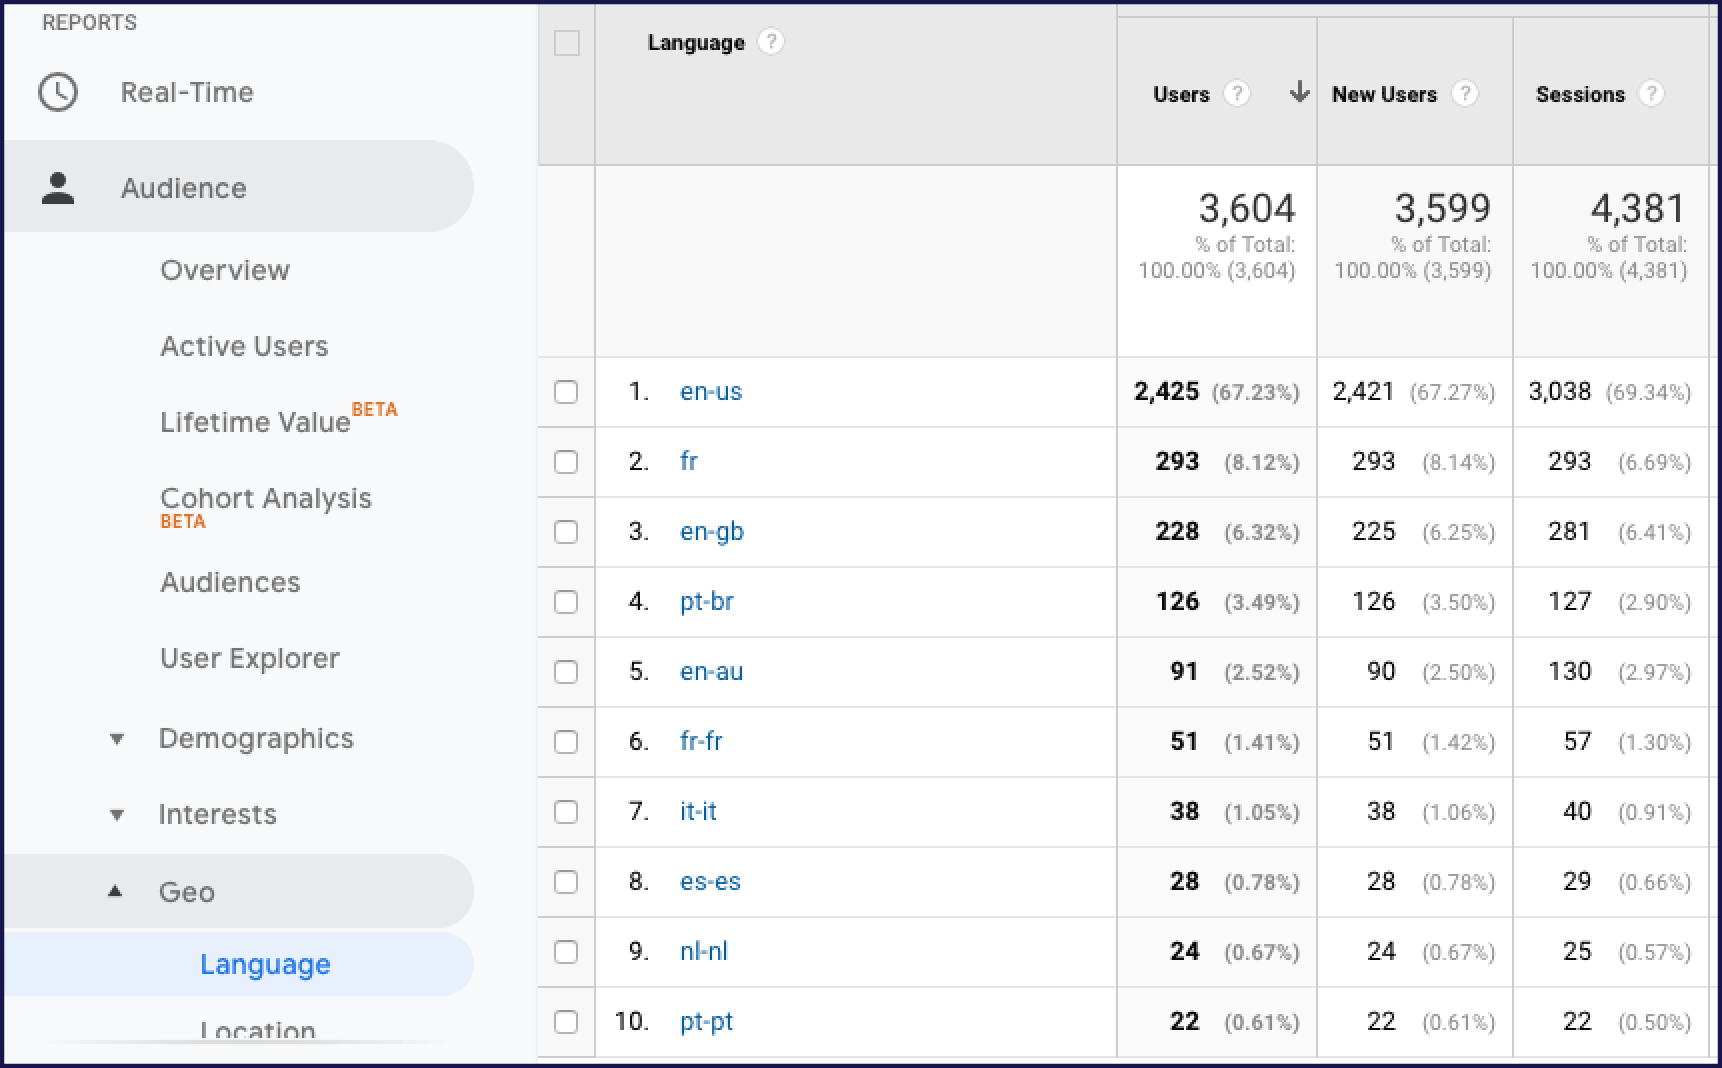1722x1068 pixels.
Task: Check the fr row checkbox
Action: [x=566, y=462]
